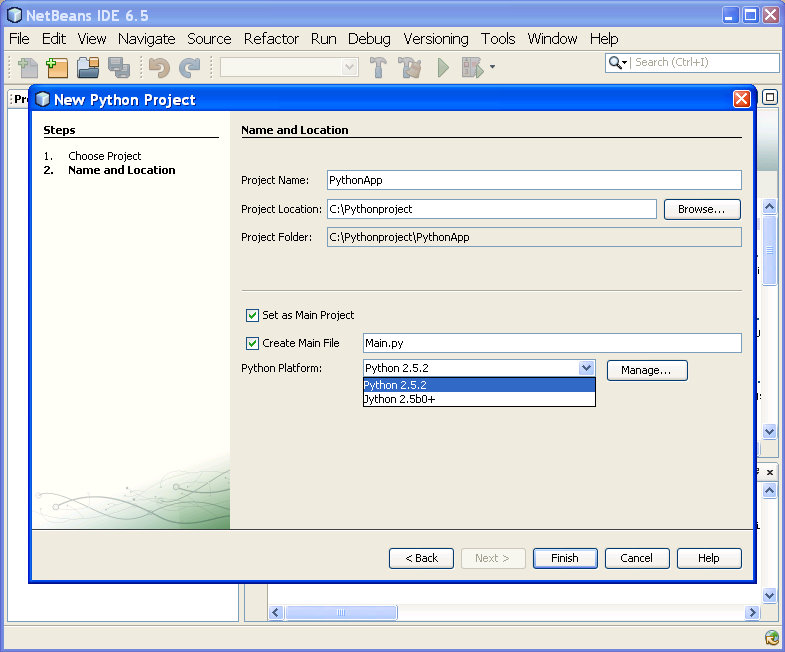Click the Clean and Build icon
Screen dimensions: 785x652
410,68
